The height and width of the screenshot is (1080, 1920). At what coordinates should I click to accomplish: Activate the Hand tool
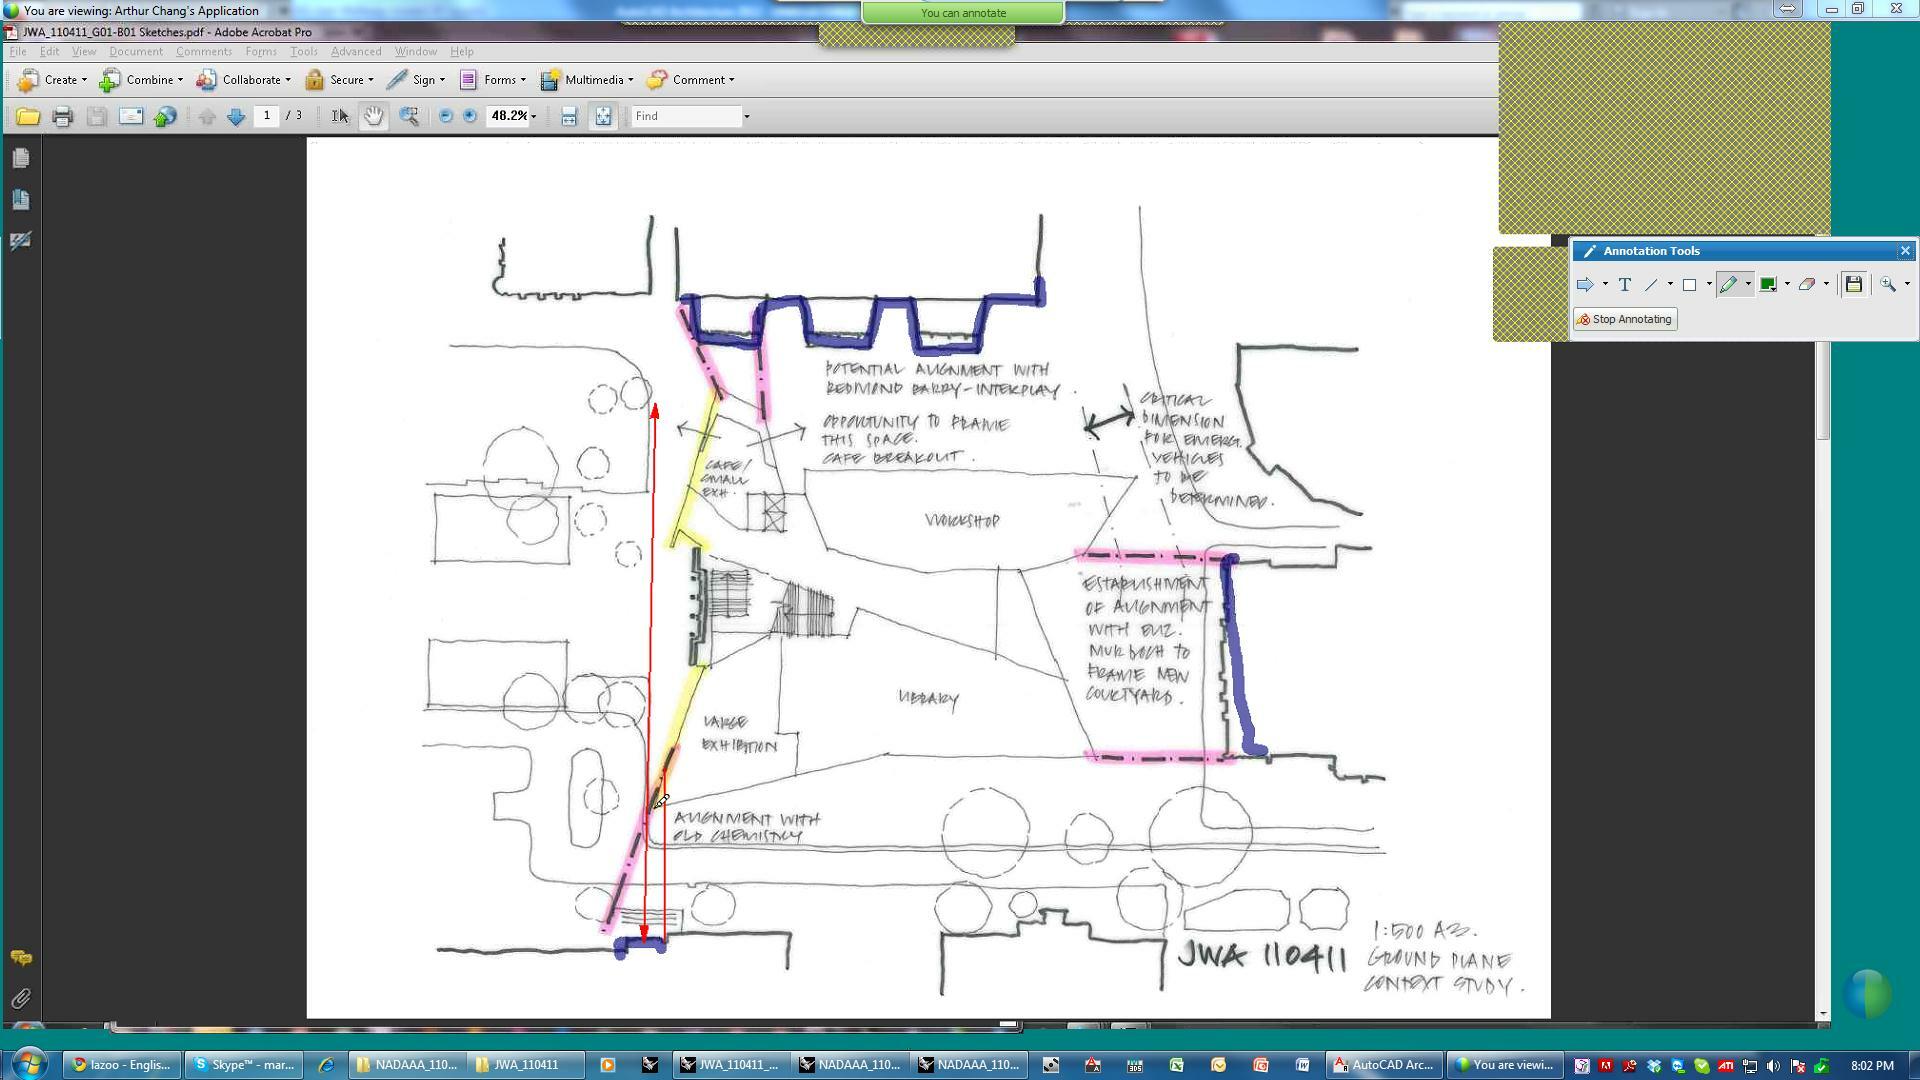pyautogui.click(x=373, y=117)
